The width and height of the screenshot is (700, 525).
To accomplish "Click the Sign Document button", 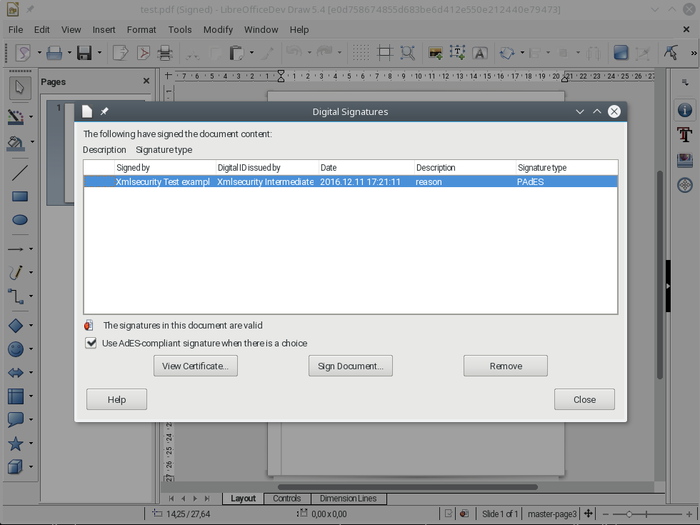I will (x=350, y=366).
